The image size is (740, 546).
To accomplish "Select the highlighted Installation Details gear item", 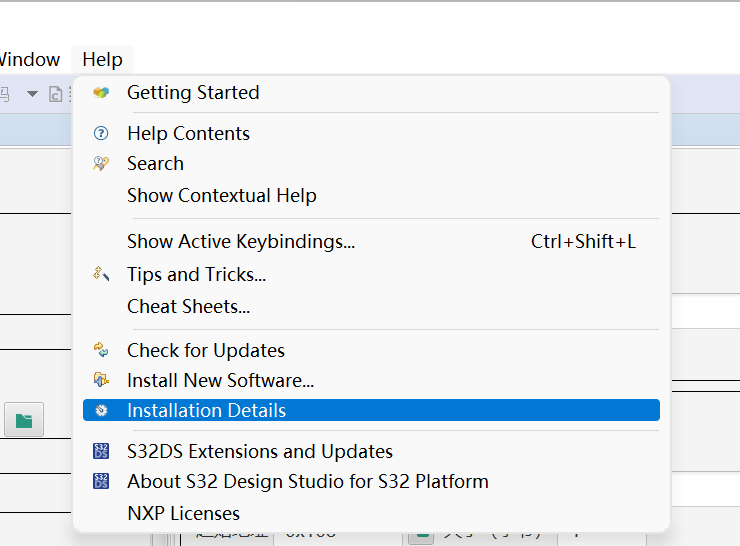I will (x=206, y=410).
